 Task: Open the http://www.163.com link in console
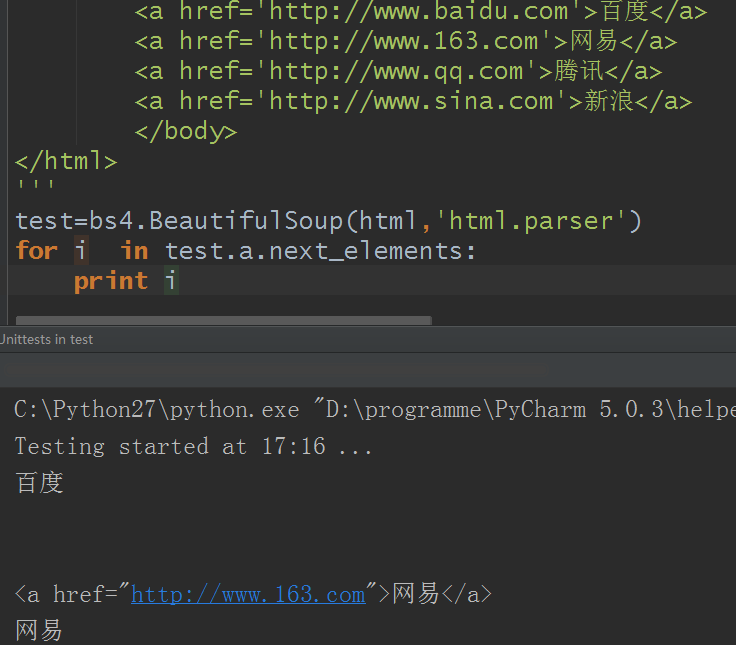pyautogui.click(x=248, y=595)
